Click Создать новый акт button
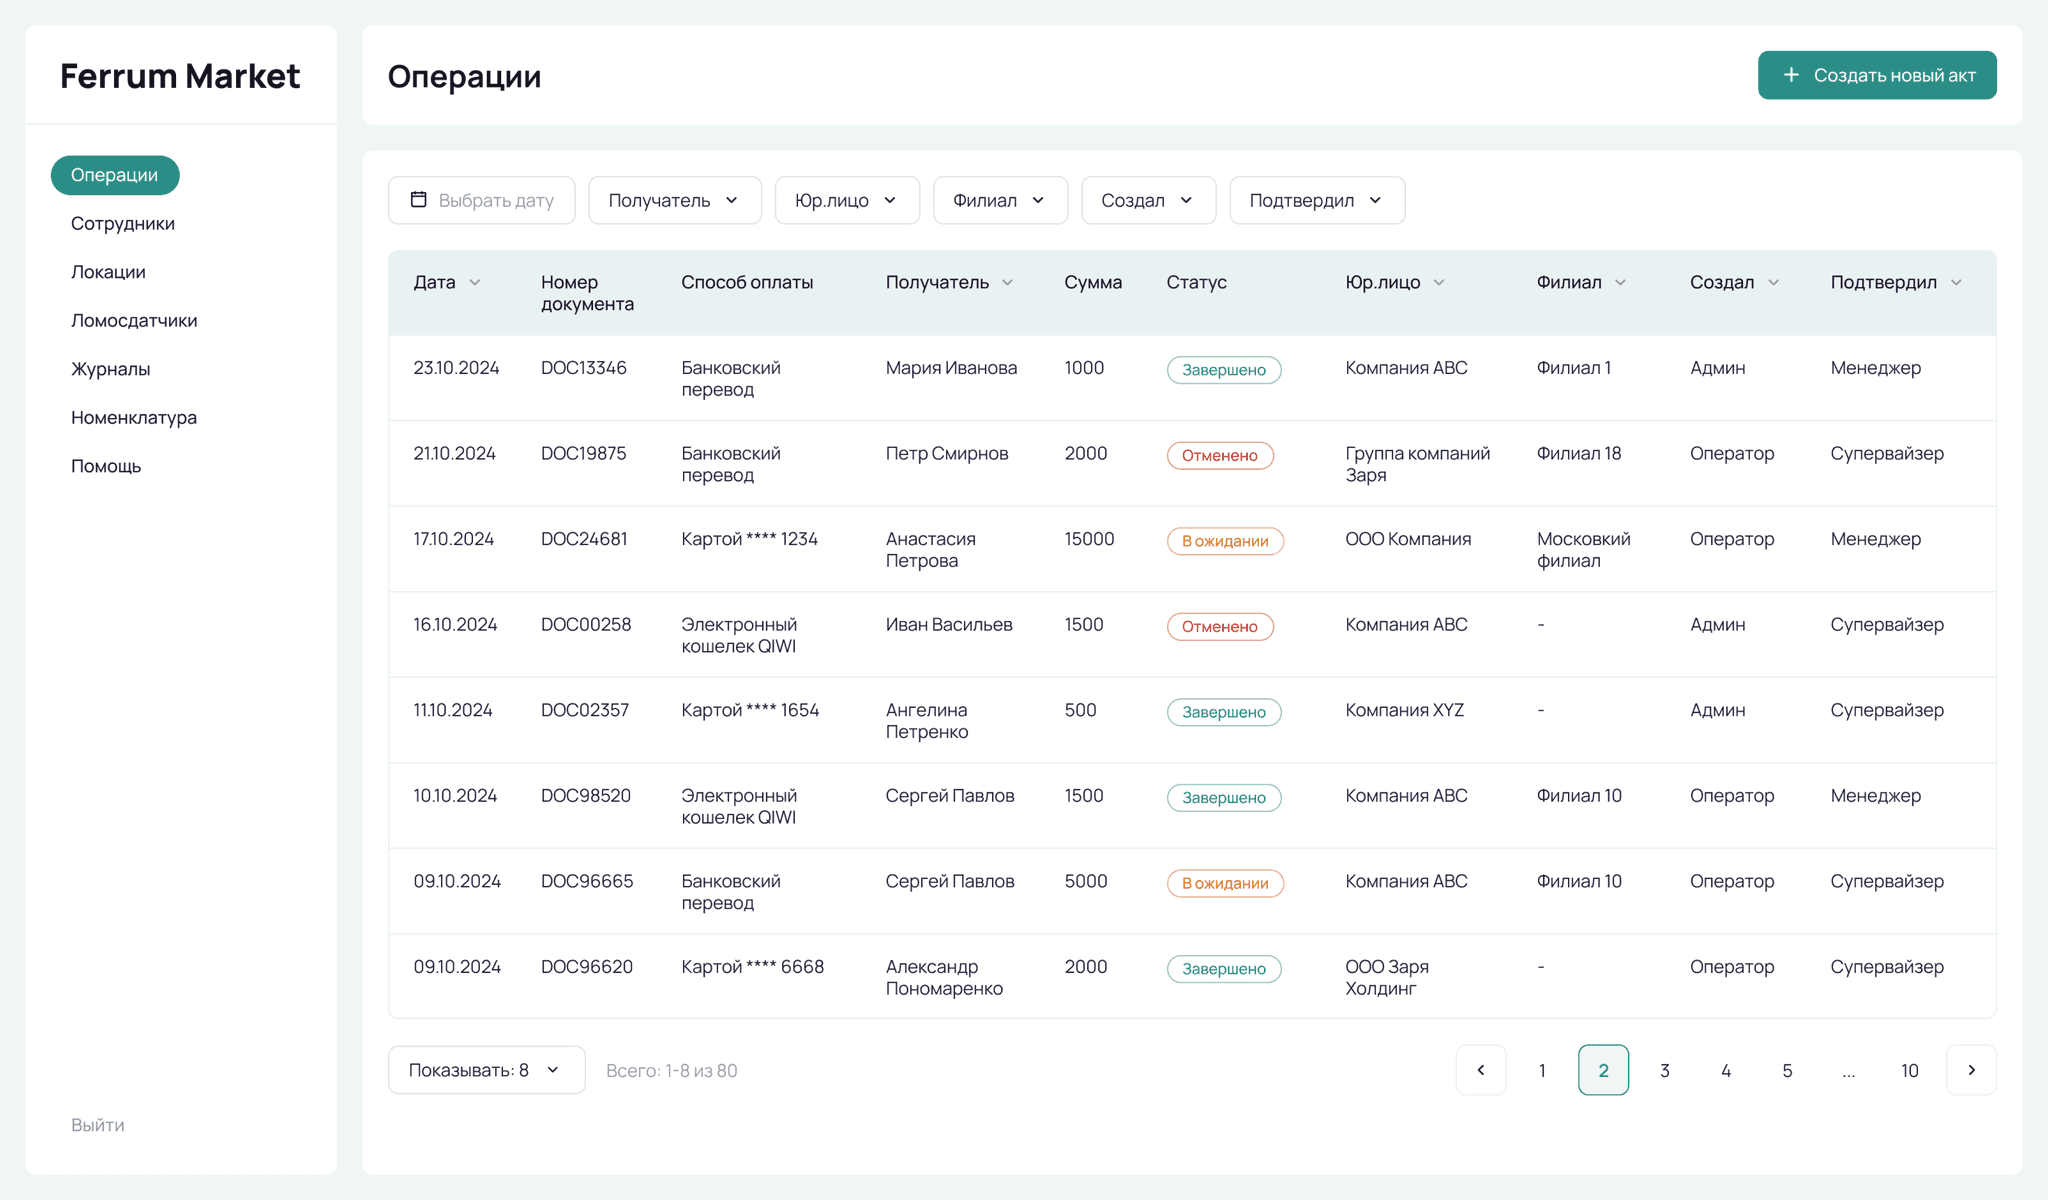Viewport: 2048px width, 1200px height. tap(1876, 75)
